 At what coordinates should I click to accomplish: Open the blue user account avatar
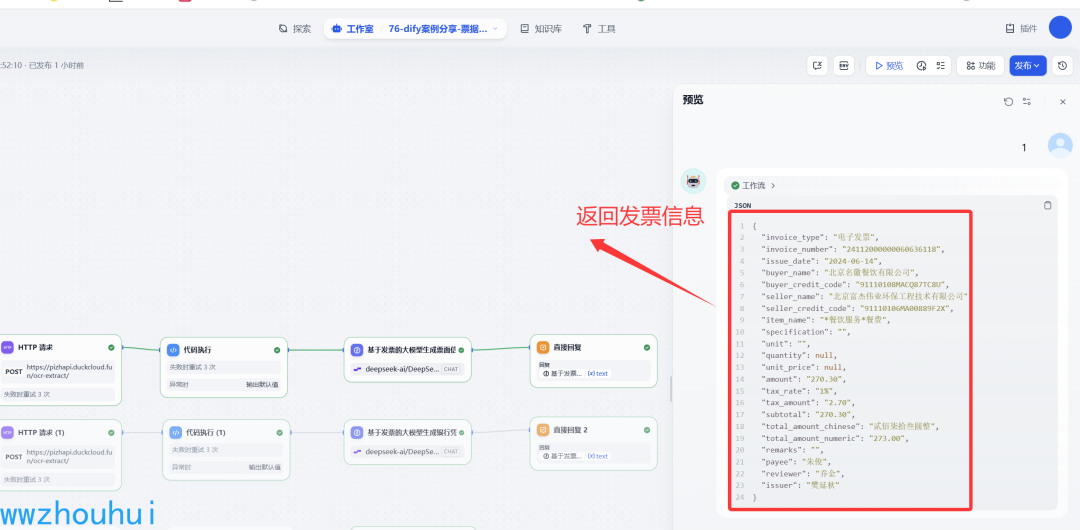pyautogui.click(x=1060, y=28)
